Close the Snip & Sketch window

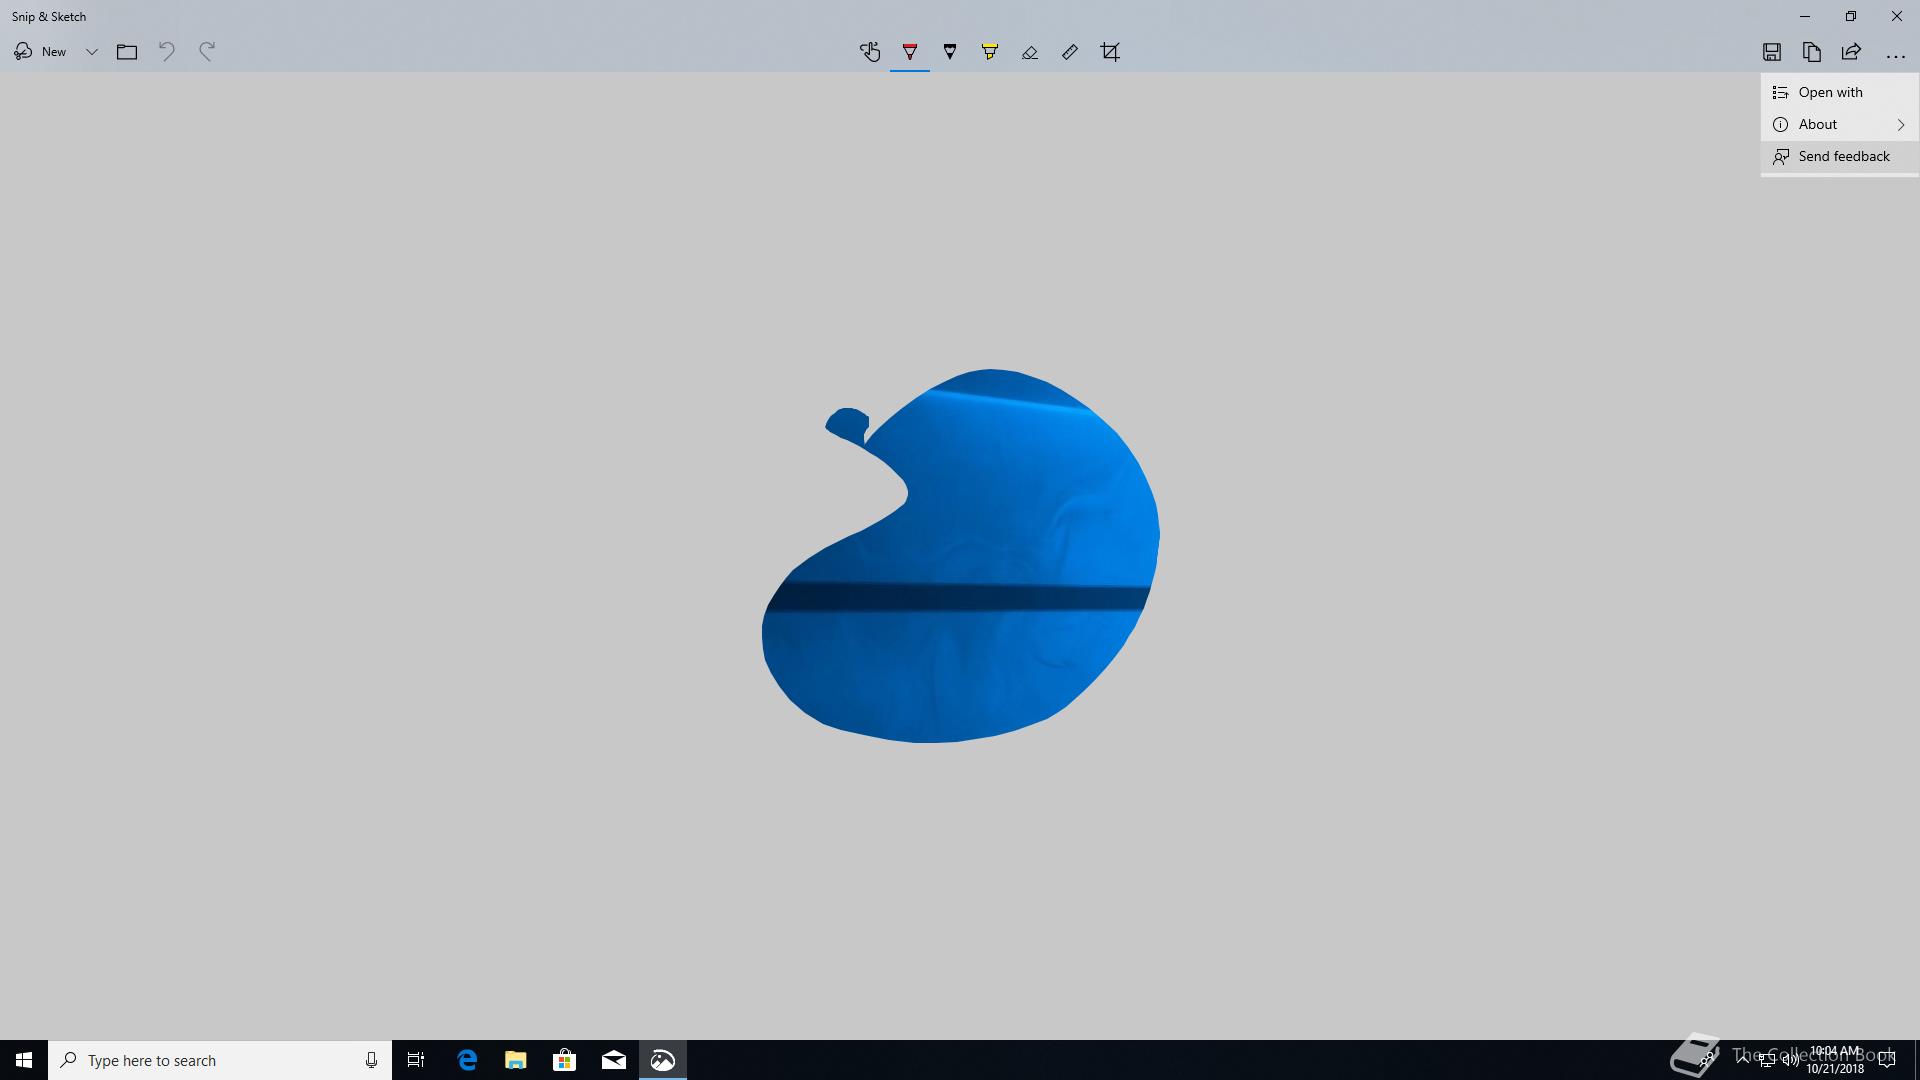(1897, 16)
